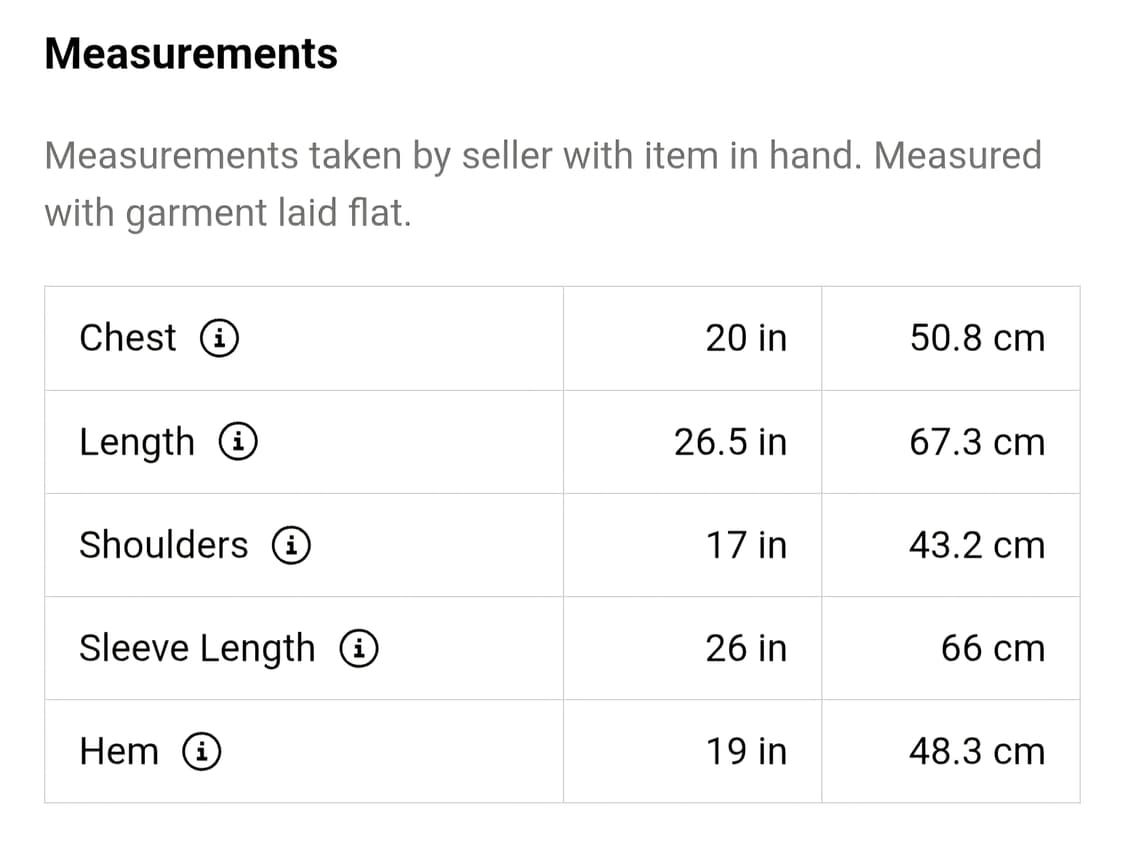This screenshot has width=1125, height=841.
Task: Select the 67.3 cm length value
Action: 977,442
